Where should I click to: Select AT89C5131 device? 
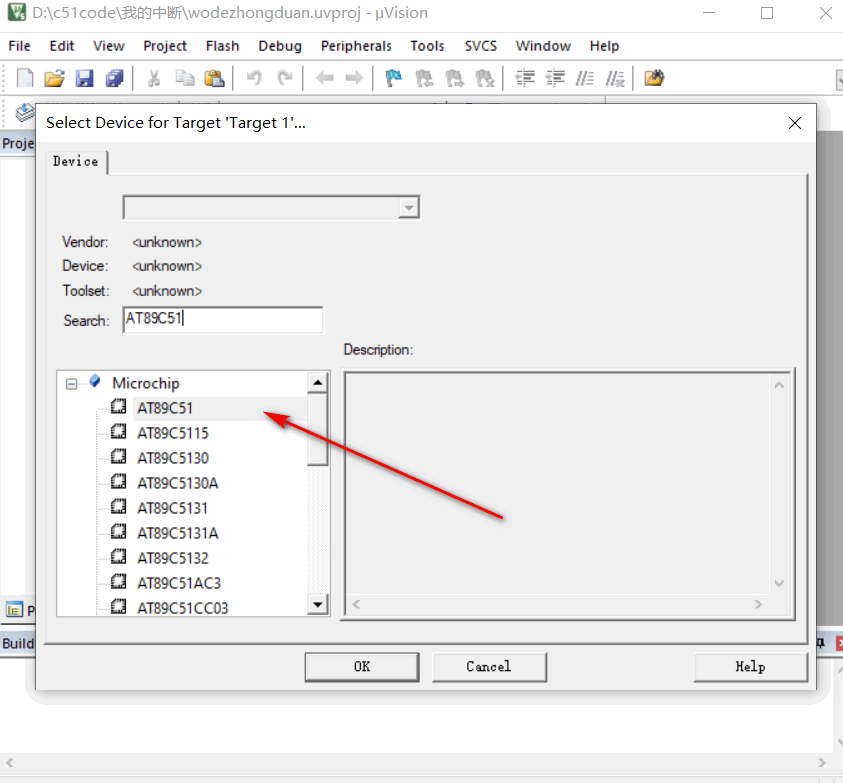point(172,508)
